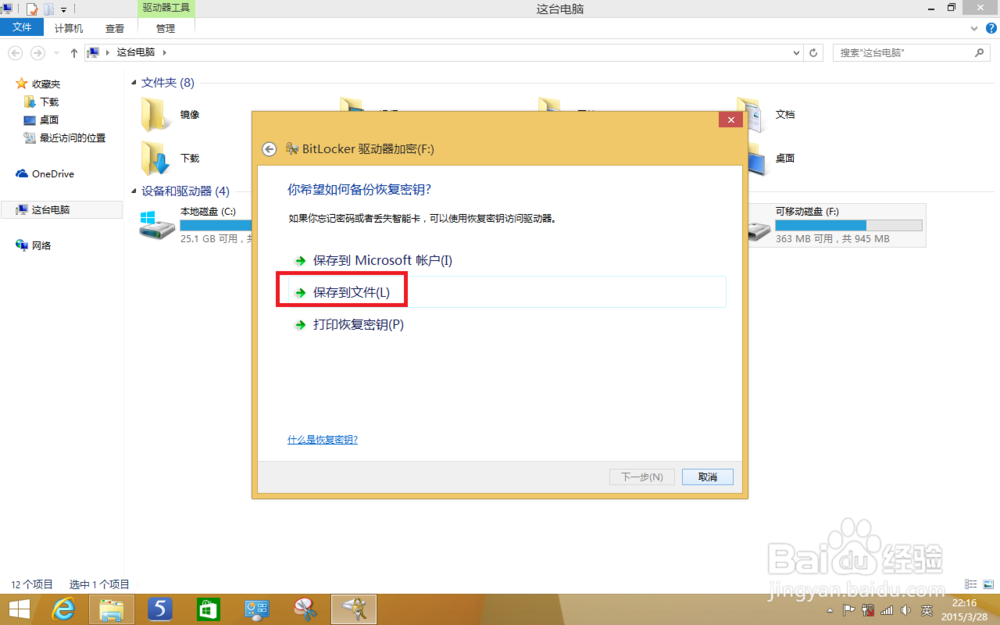Click the BitLocker keys taskbar button

tap(353, 609)
